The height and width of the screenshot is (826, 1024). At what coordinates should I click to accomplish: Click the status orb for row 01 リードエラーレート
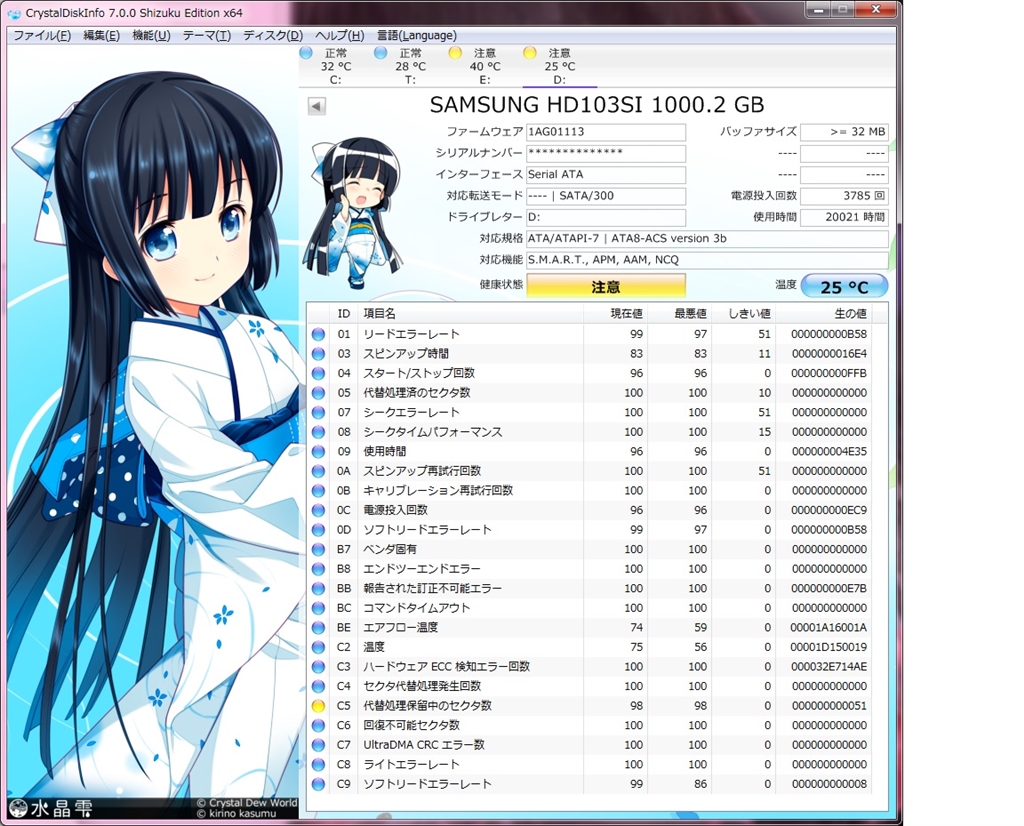point(318,334)
